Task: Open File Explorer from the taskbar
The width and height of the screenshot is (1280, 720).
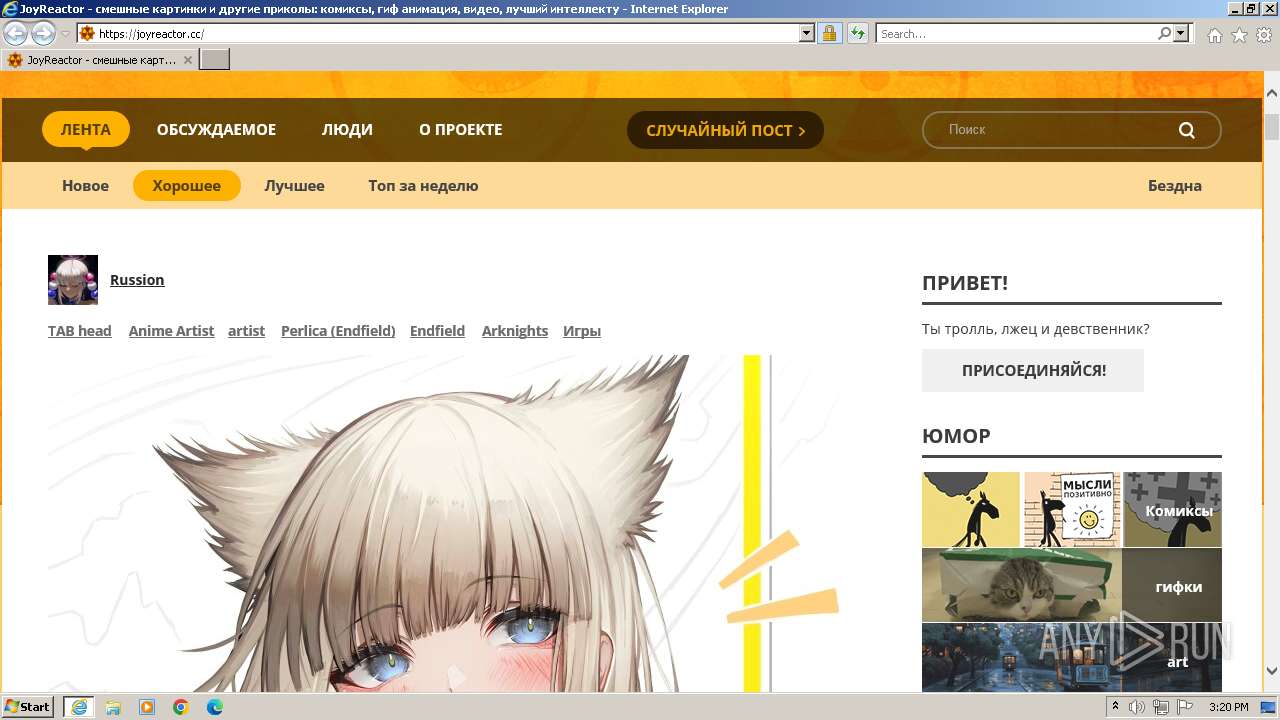Action: click(x=113, y=707)
